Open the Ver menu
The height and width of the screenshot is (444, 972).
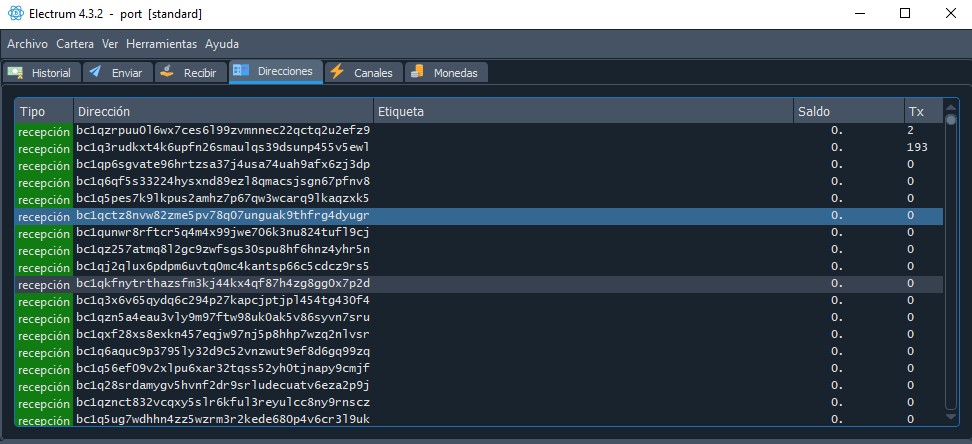[110, 44]
